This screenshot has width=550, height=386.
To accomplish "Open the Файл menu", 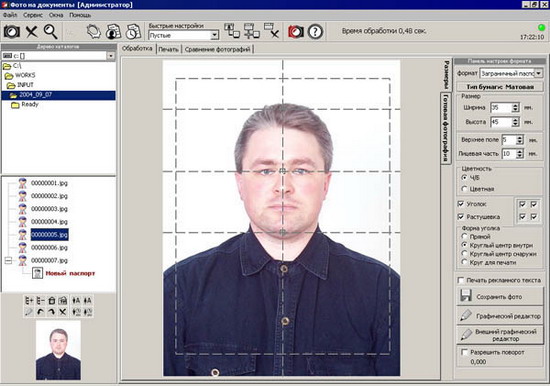I will (10, 15).
